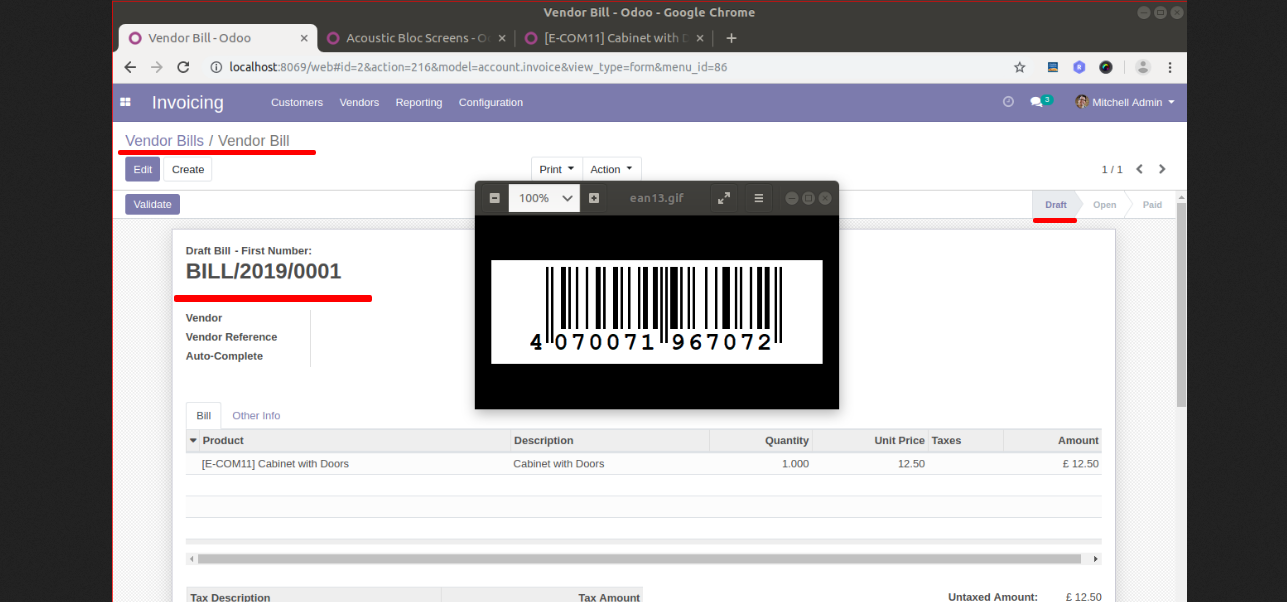Open Odoo conversations chat icon
Image resolution: width=1287 pixels, height=602 pixels.
tap(1040, 101)
